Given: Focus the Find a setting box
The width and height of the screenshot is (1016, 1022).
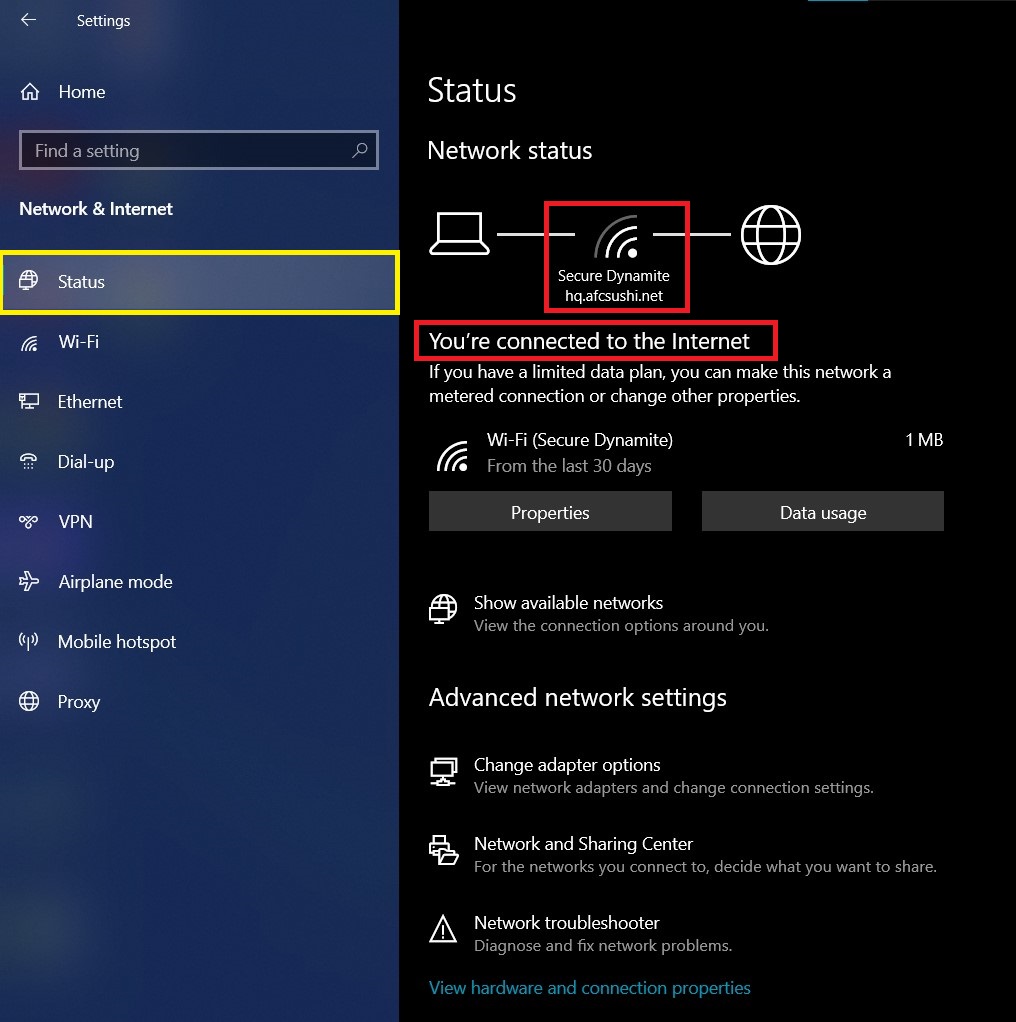Looking at the screenshot, I should coord(199,151).
